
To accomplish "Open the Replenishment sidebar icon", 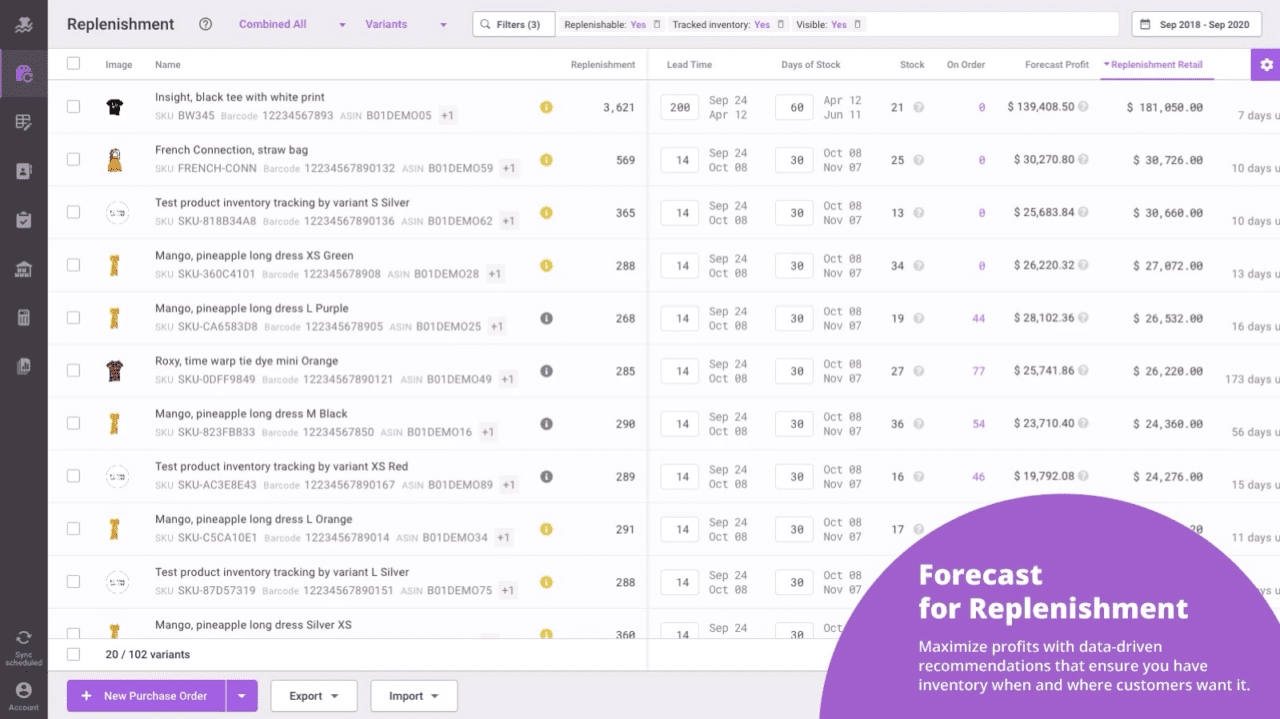I will pos(22,72).
